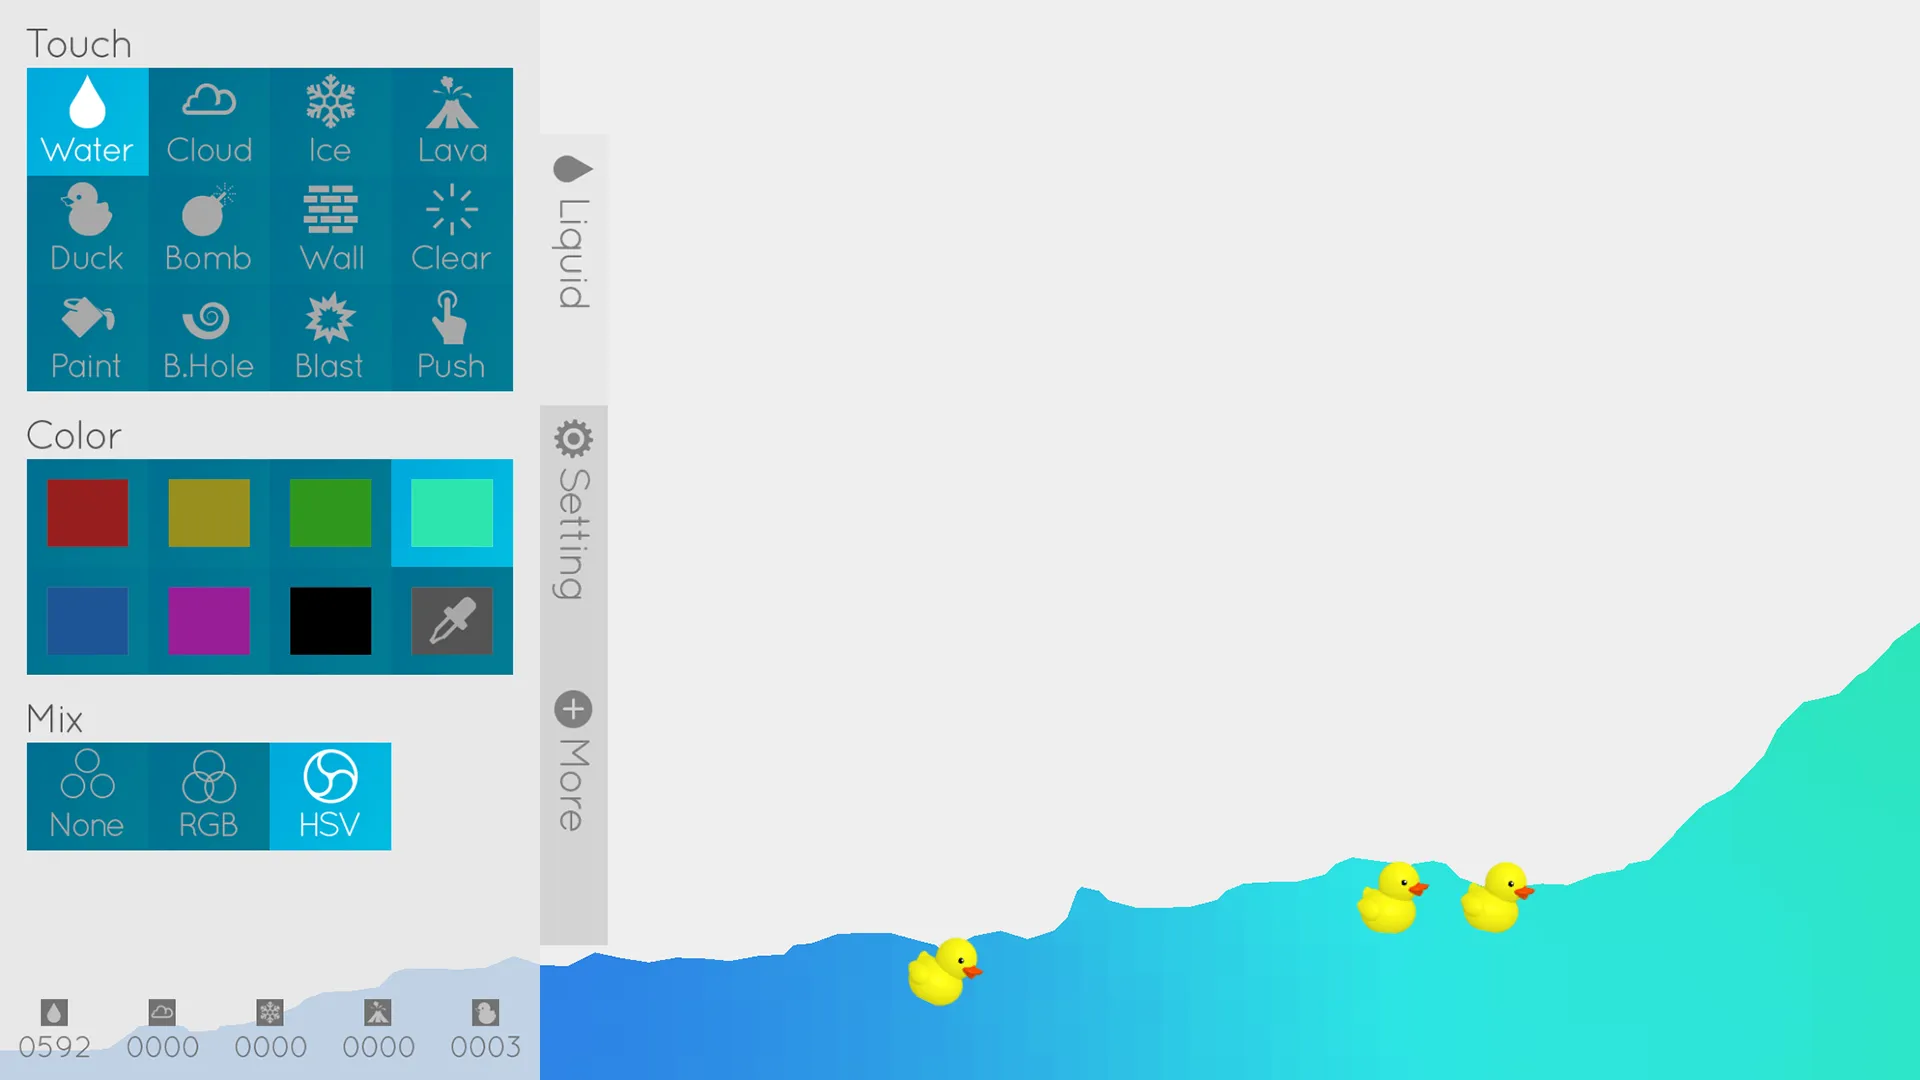This screenshot has height=1080, width=1920.
Task: Select the Wall touch tool
Action: [330, 228]
